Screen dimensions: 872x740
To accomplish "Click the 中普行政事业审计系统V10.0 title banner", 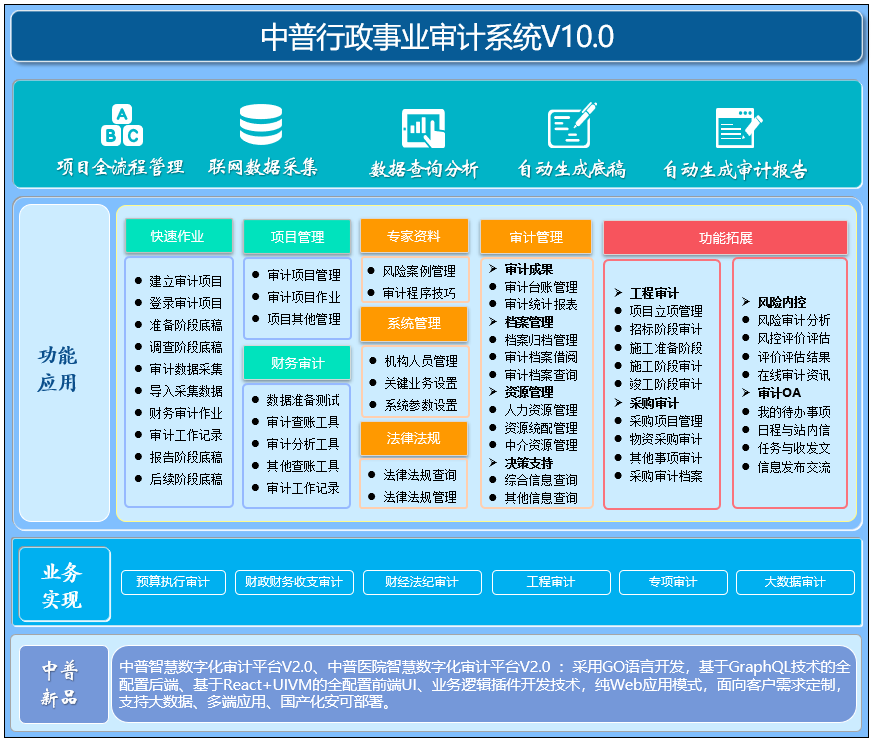I will click(437, 37).
